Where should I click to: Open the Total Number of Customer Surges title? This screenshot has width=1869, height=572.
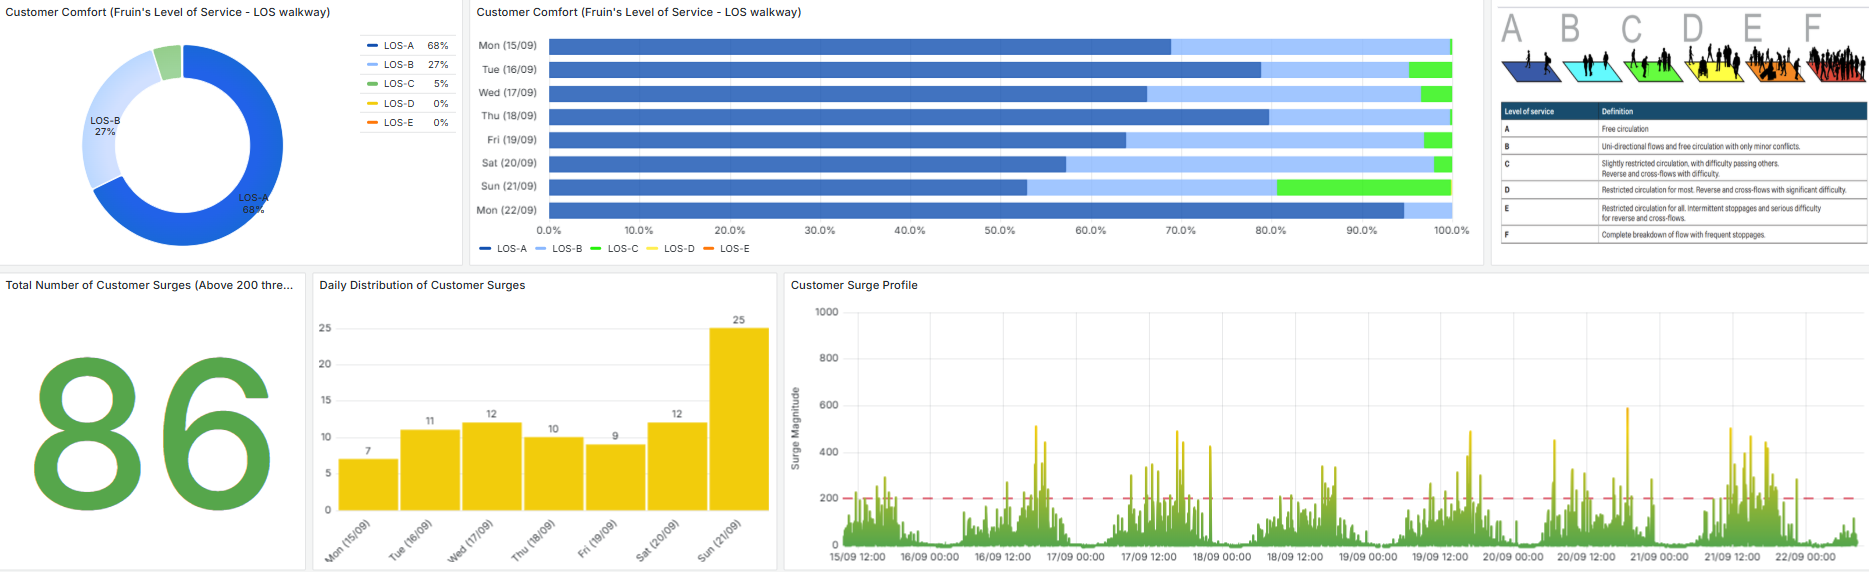[x=149, y=285]
